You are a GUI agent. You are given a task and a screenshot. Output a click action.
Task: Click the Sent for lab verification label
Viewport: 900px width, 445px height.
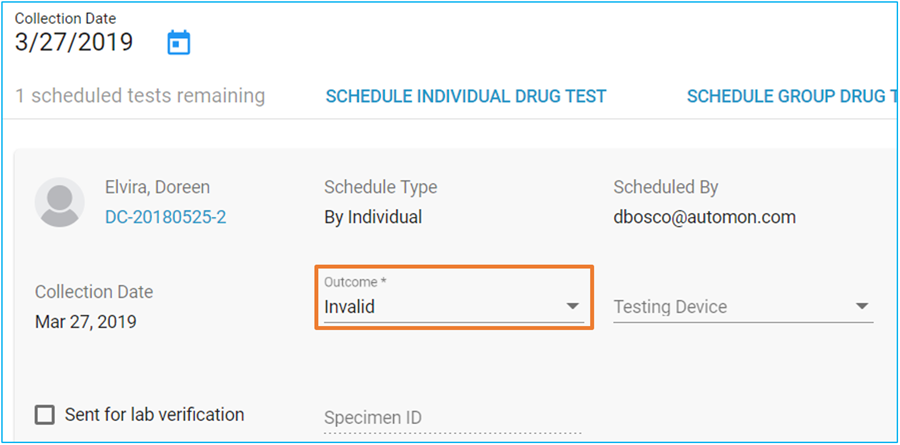[154, 415]
